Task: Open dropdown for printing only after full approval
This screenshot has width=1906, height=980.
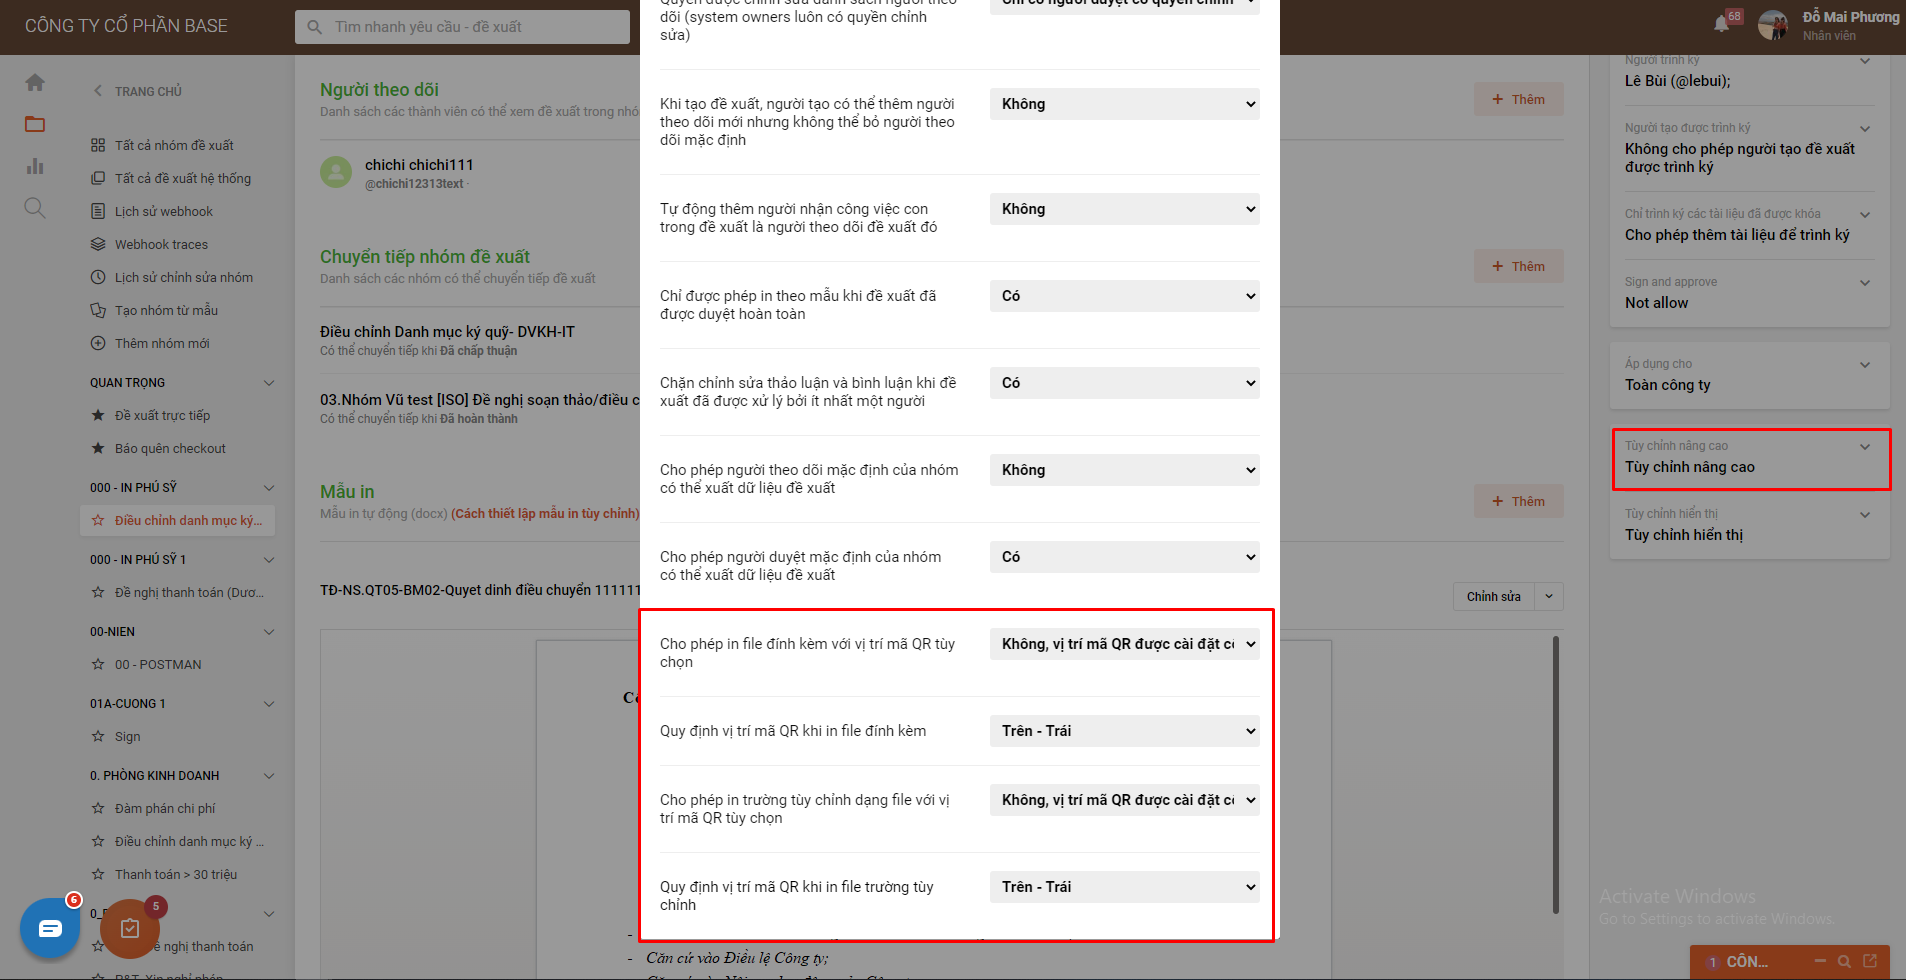Action: [1124, 296]
